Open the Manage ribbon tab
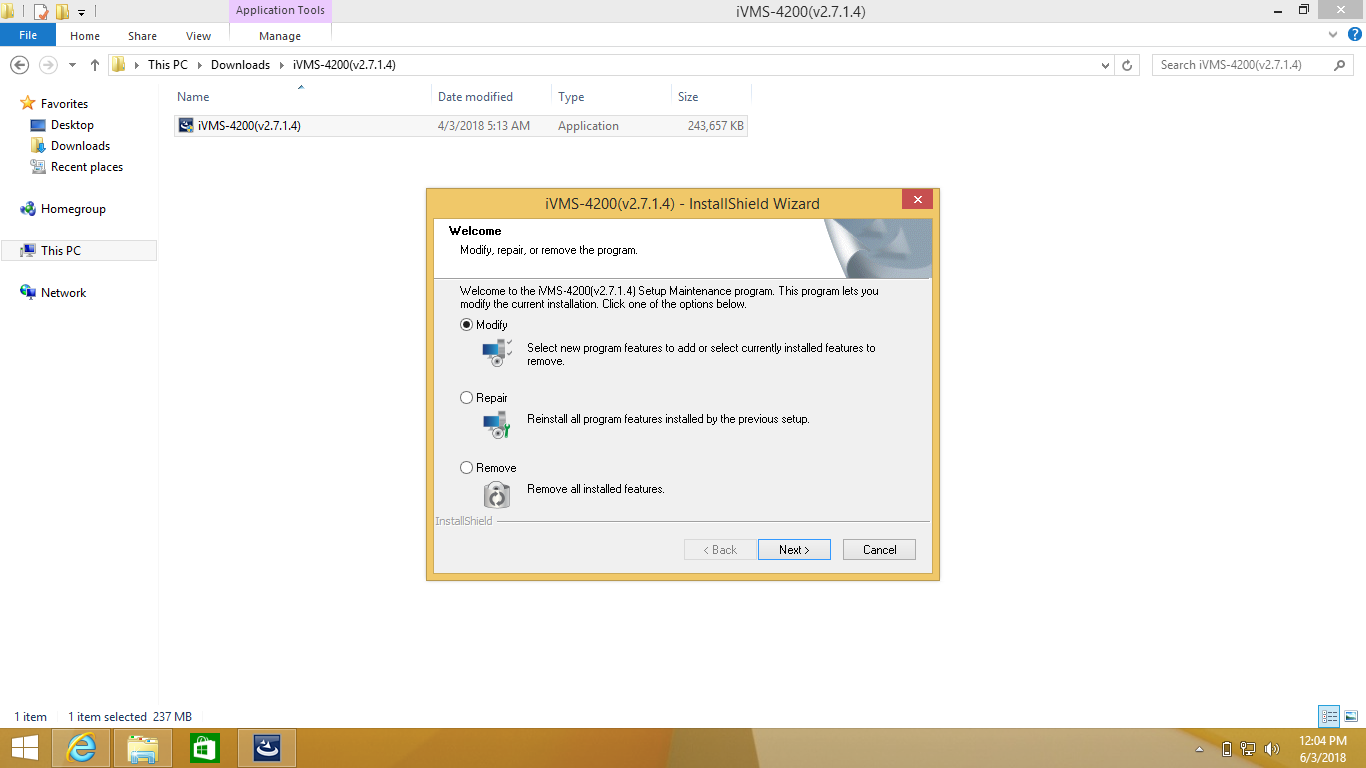1366x768 pixels. 280,36
